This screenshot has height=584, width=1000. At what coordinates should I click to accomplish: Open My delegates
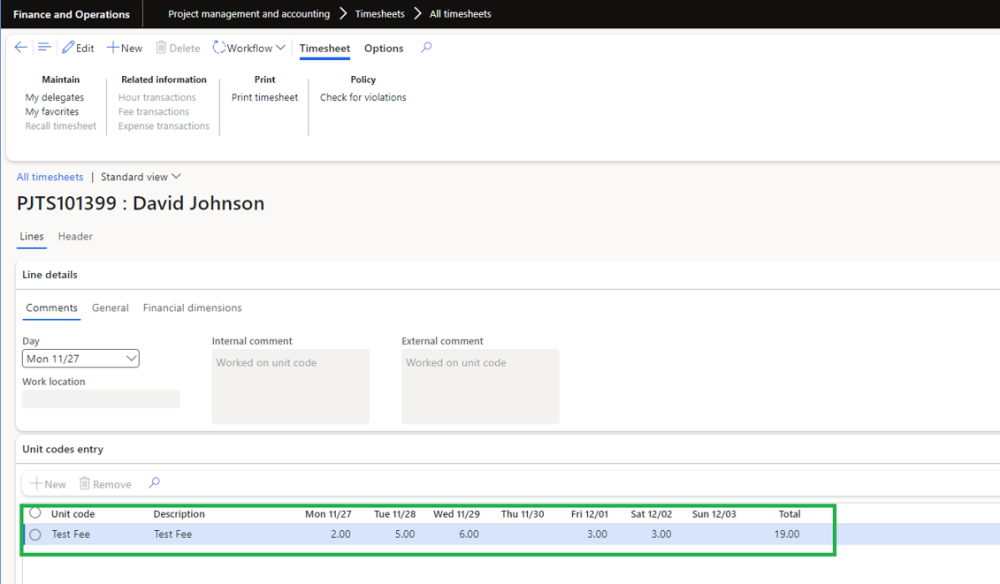[x=54, y=98]
